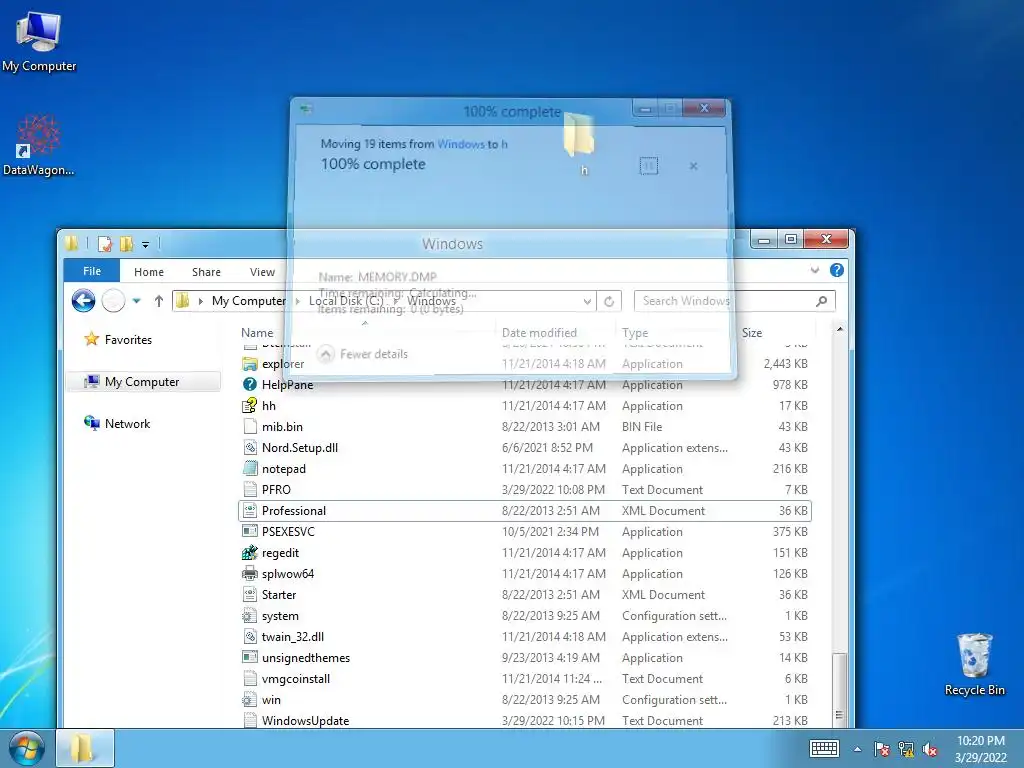Viewport: 1024px width, 768px height.
Task: Select the mib.bin file
Action: pyautogui.click(x=282, y=426)
